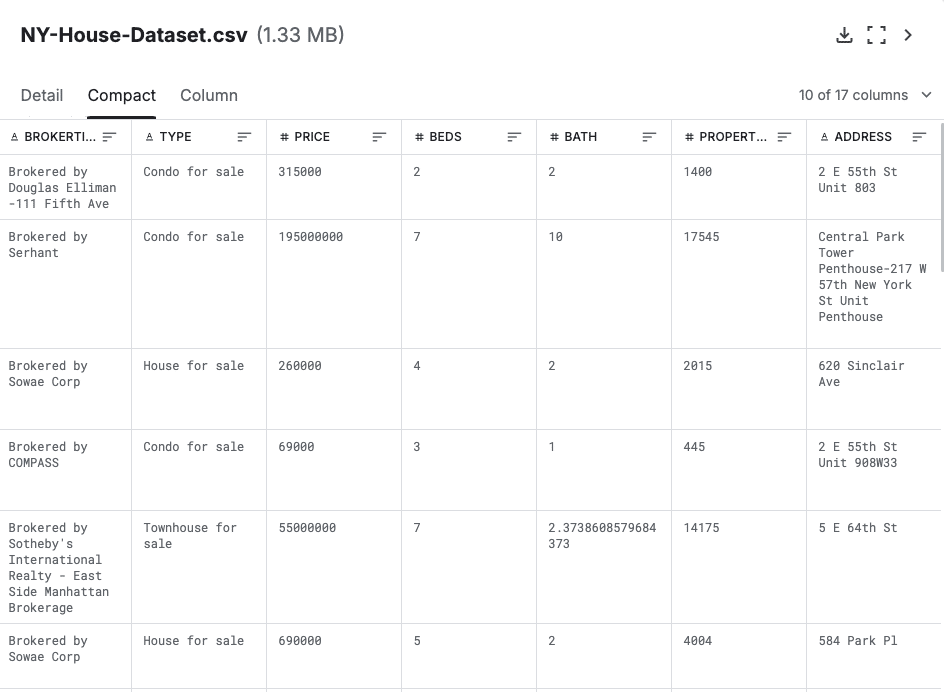Switch to the Detail tab
The width and height of the screenshot is (944, 692).
(x=42, y=95)
